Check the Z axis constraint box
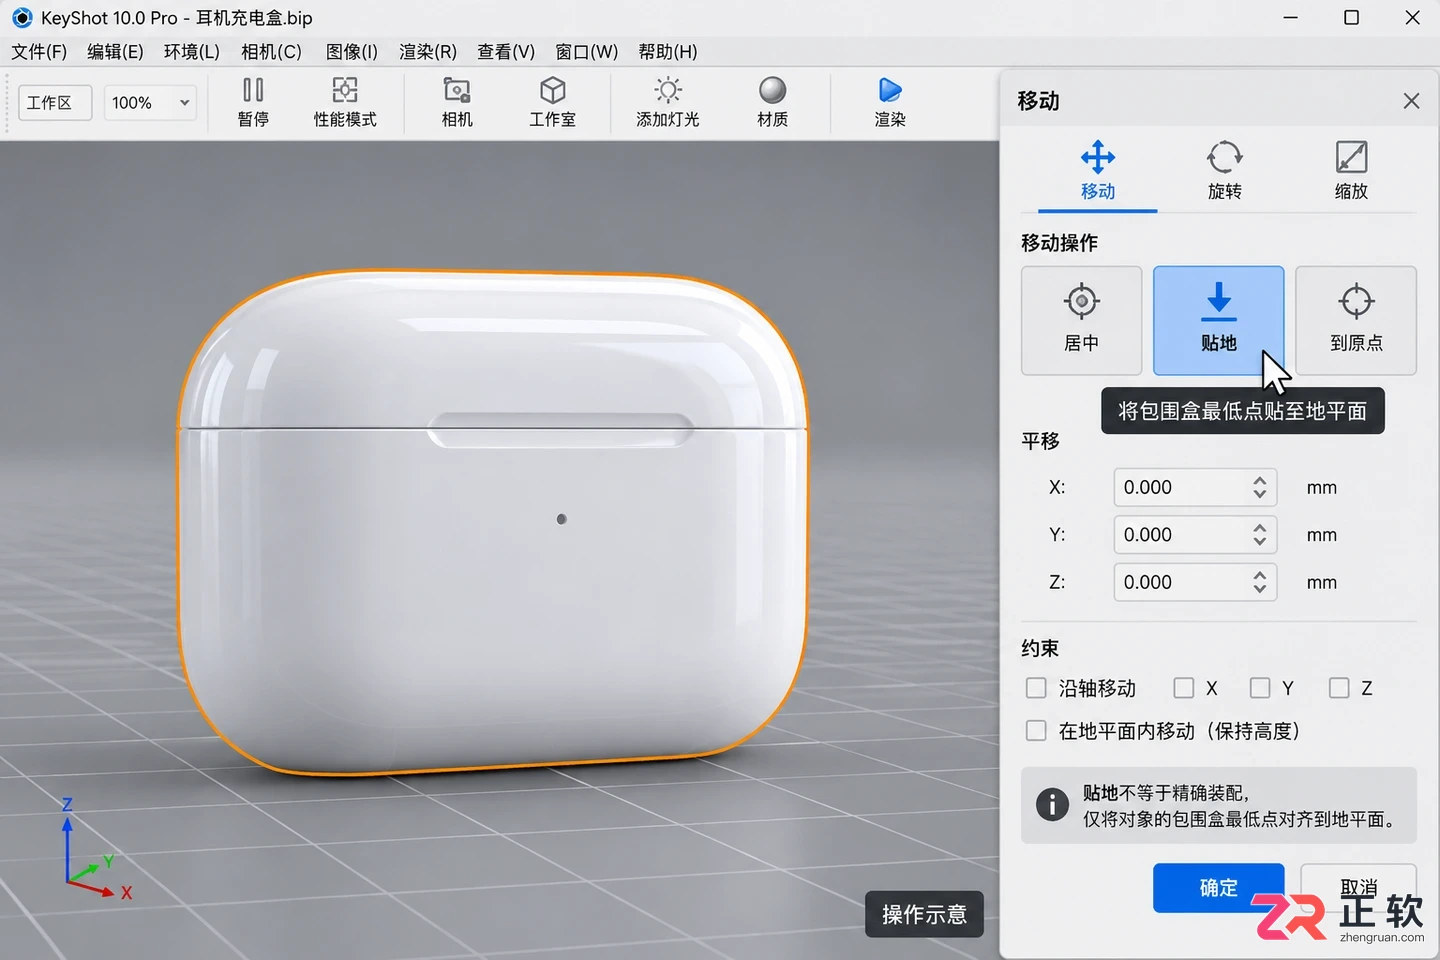This screenshot has height=960, width=1440. (1339, 688)
